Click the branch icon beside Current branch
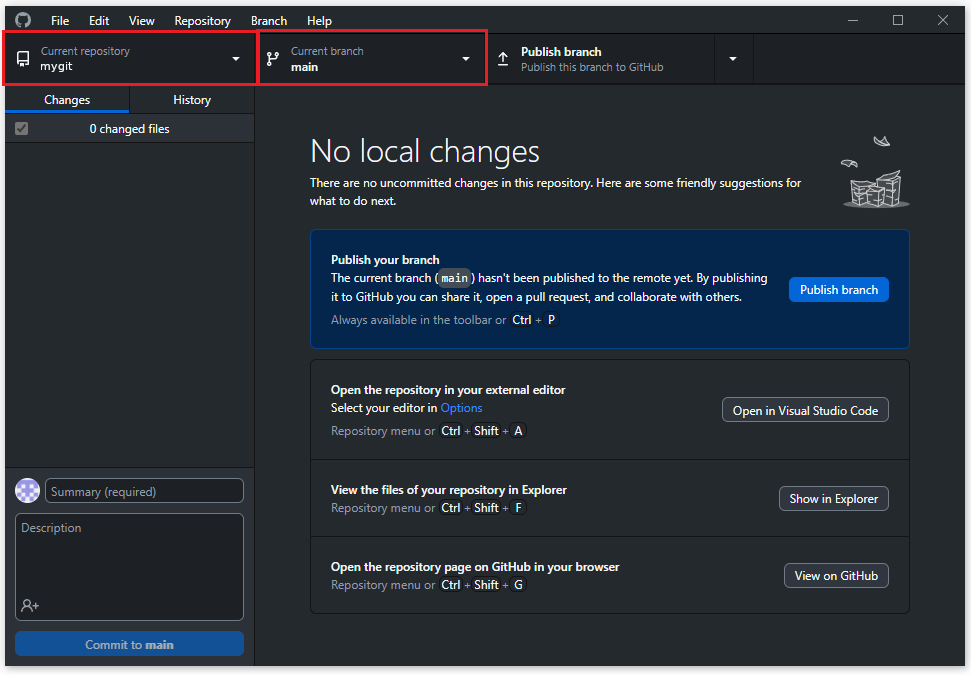This screenshot has width=971, height=675. click(273, 59)
